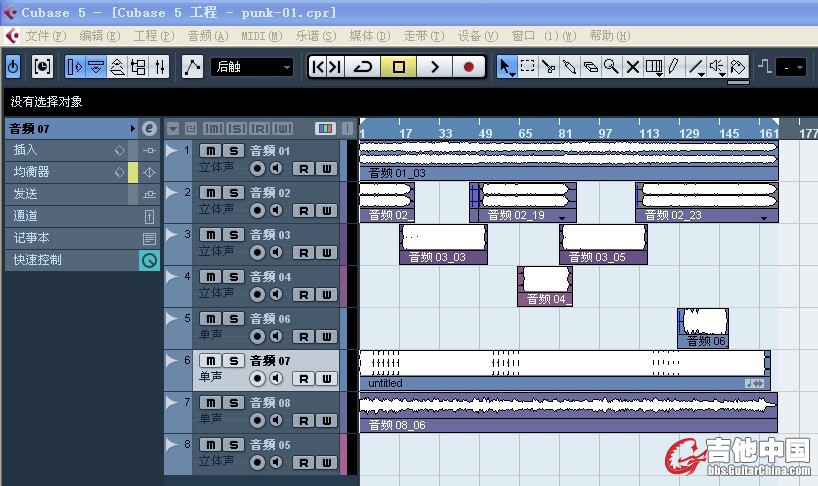Screen dimensions: 818x486
Task: Toggle global Read [R] in track list header
Action: click(x=259, y=128)
